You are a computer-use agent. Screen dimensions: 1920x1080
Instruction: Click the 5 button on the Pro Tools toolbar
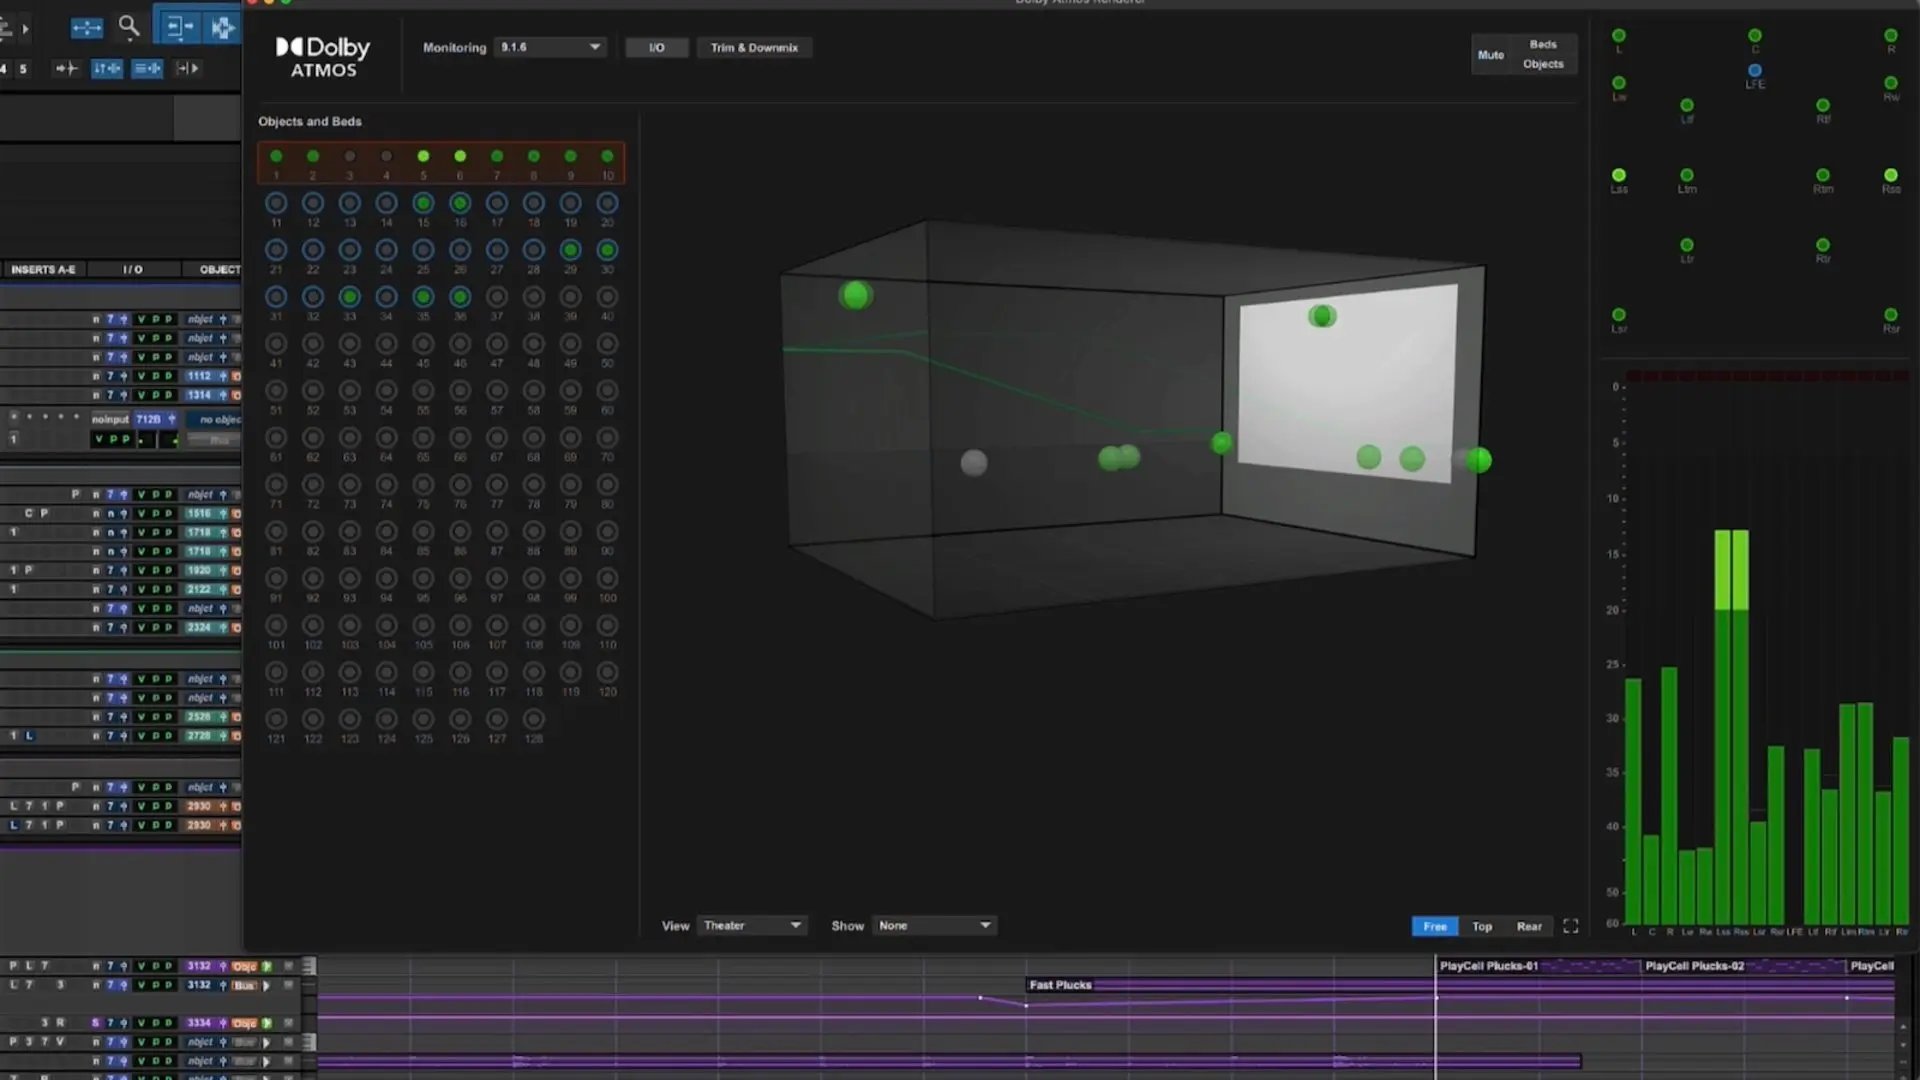click(x=23, y=68)
